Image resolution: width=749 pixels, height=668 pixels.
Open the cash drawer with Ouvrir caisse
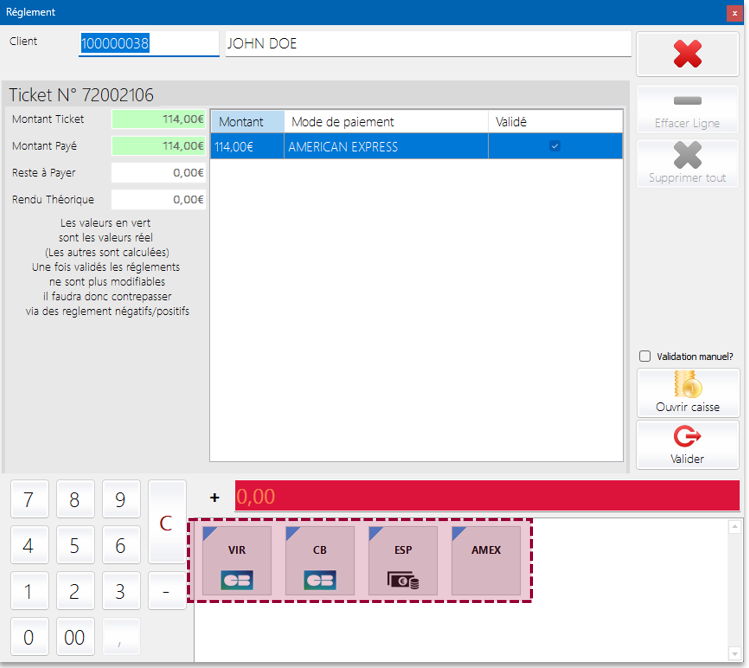(x=687, y=393)
